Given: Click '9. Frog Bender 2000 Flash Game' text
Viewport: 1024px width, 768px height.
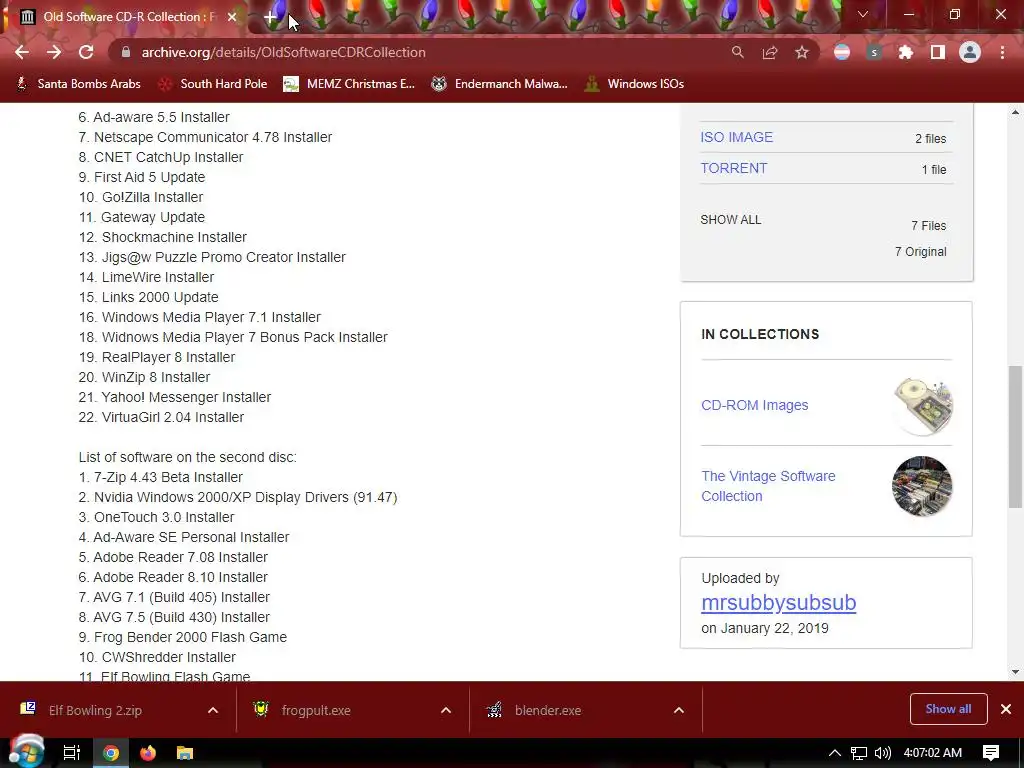Looking at the screenshot, I should 183,637.
